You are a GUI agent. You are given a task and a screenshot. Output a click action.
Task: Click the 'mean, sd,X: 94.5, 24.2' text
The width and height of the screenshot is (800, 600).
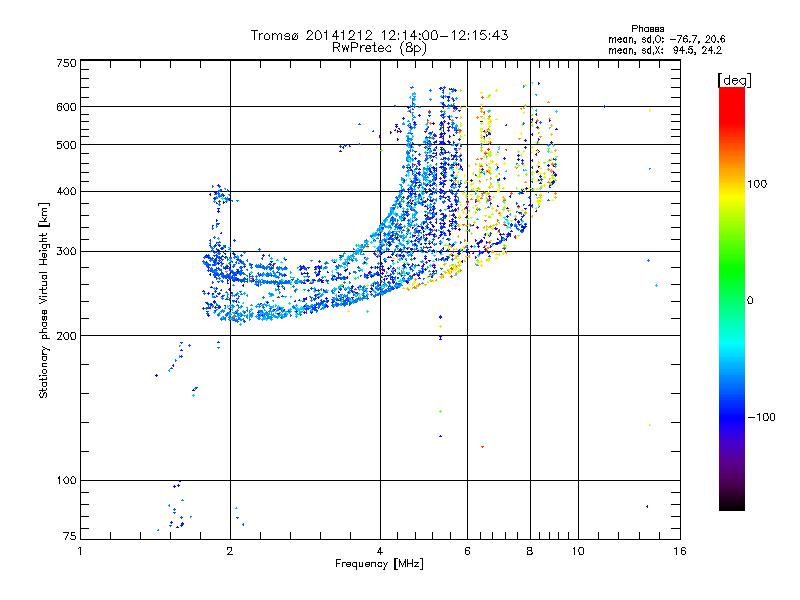[x=665, y=50]
